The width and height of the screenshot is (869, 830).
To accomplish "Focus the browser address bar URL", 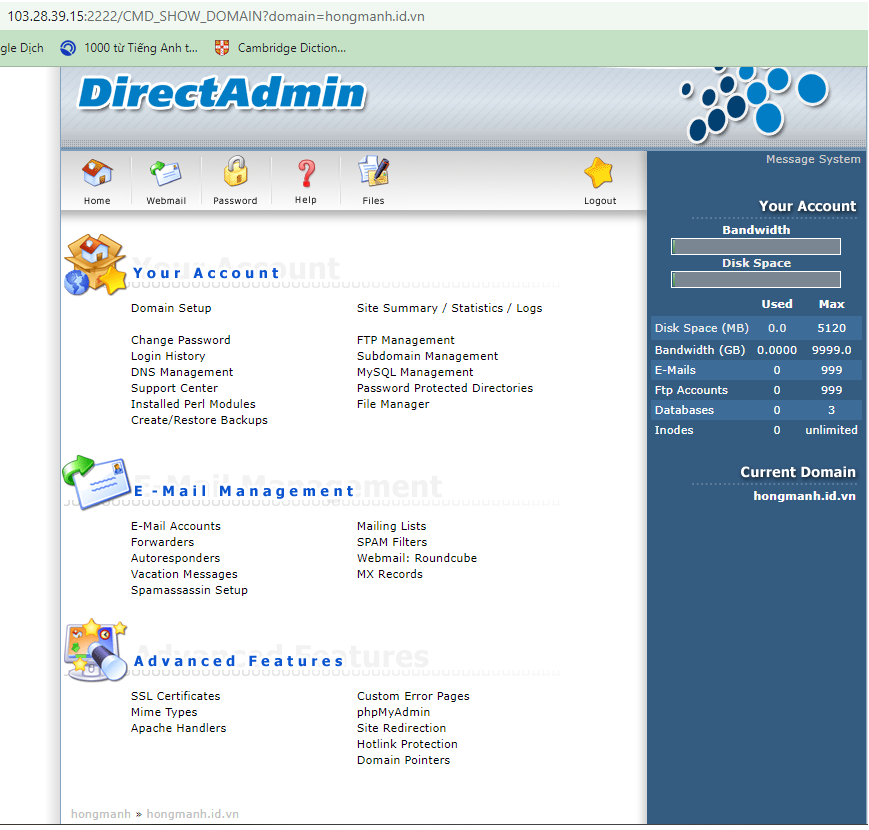I will [x=216, y=16].
